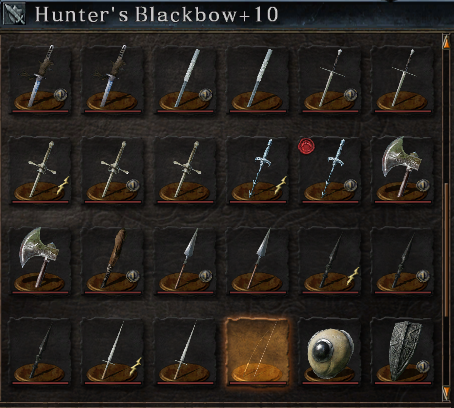This screenshot has width=454, height=408.
Task: Choose the battle axe with equipped badge
Action: pyautogui.click(x=403, y=170)
